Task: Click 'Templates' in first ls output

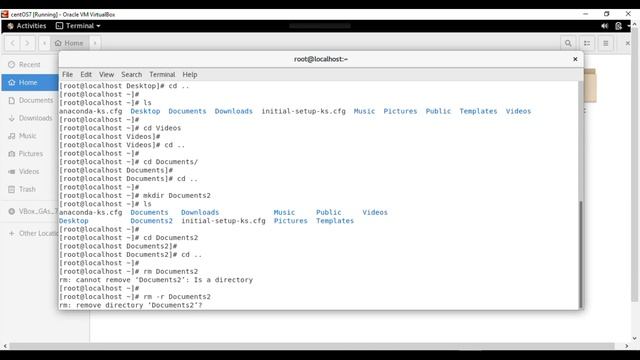Action: click(478, 111)
